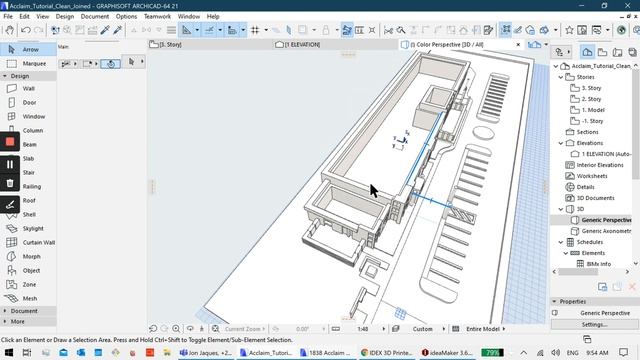Click the Settings... button
This screenshot has height=360, width=640.
tap(594, 324)
